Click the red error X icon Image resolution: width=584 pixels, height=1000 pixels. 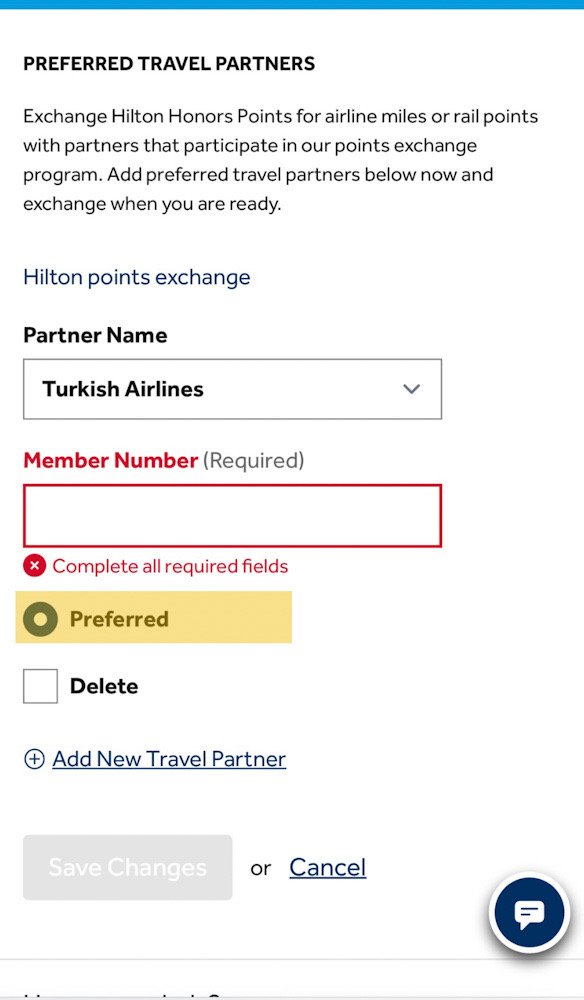[34, 566]
